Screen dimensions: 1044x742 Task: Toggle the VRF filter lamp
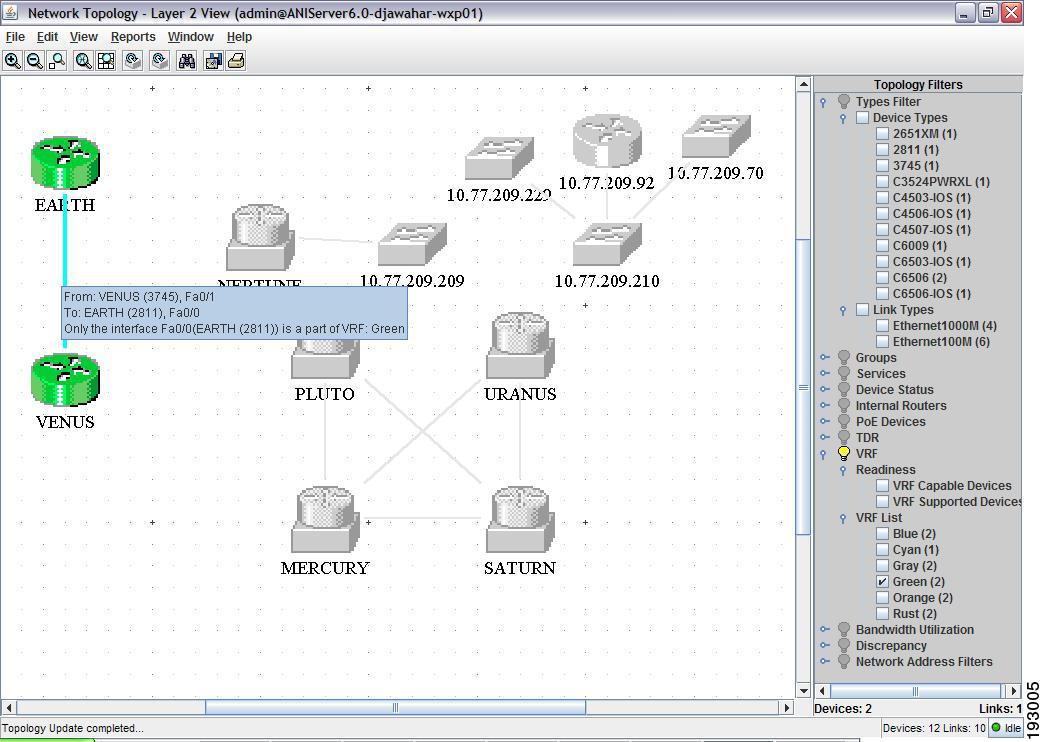click(x=844, y=453)
